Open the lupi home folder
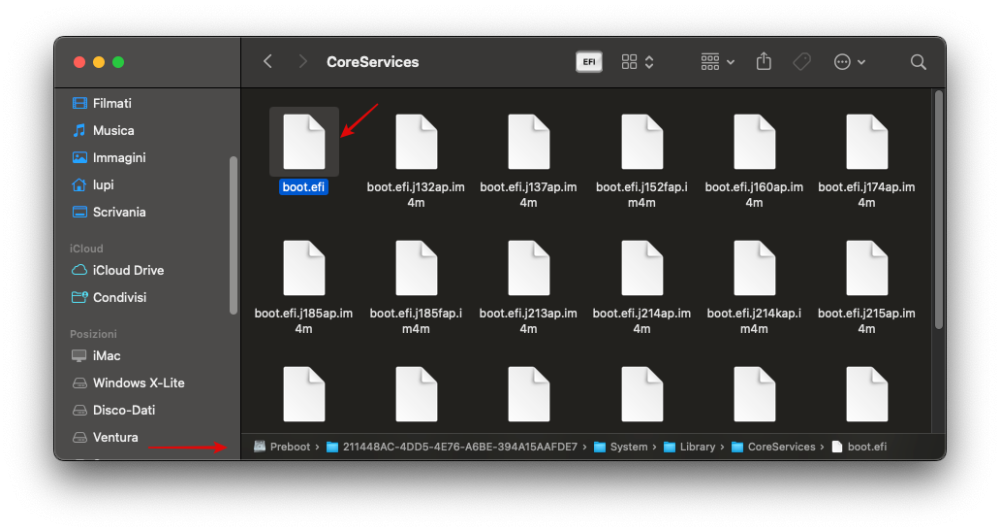The width and height of the screenshot is (1000, 532). click(x=93, y=185)
